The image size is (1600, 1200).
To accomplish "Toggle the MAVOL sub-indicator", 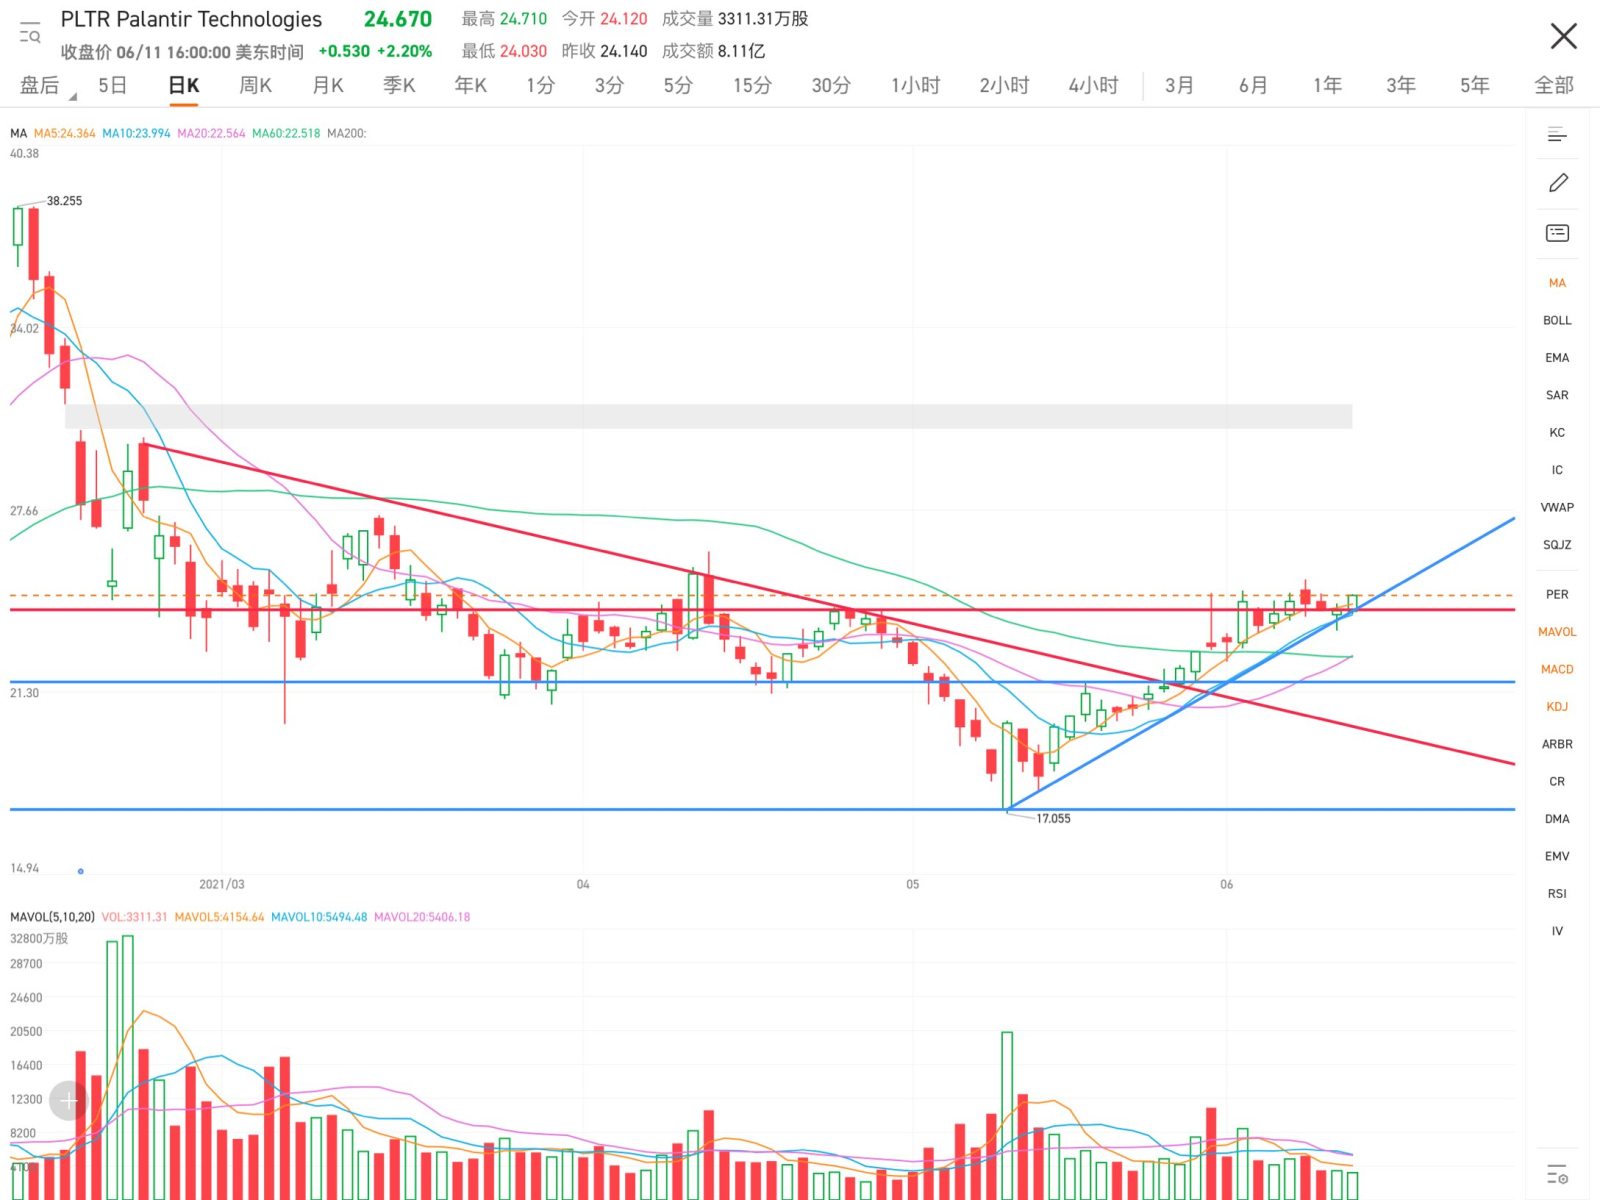I will click(x=1557, y=632).
